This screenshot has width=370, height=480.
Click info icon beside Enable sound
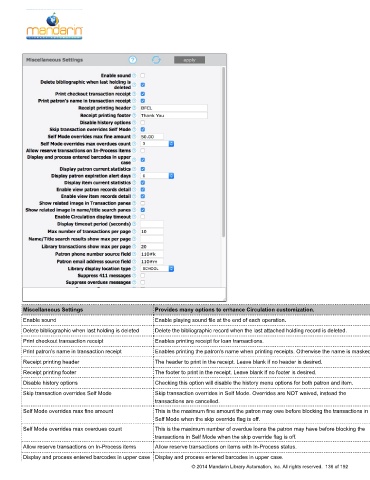pos(134,76)
